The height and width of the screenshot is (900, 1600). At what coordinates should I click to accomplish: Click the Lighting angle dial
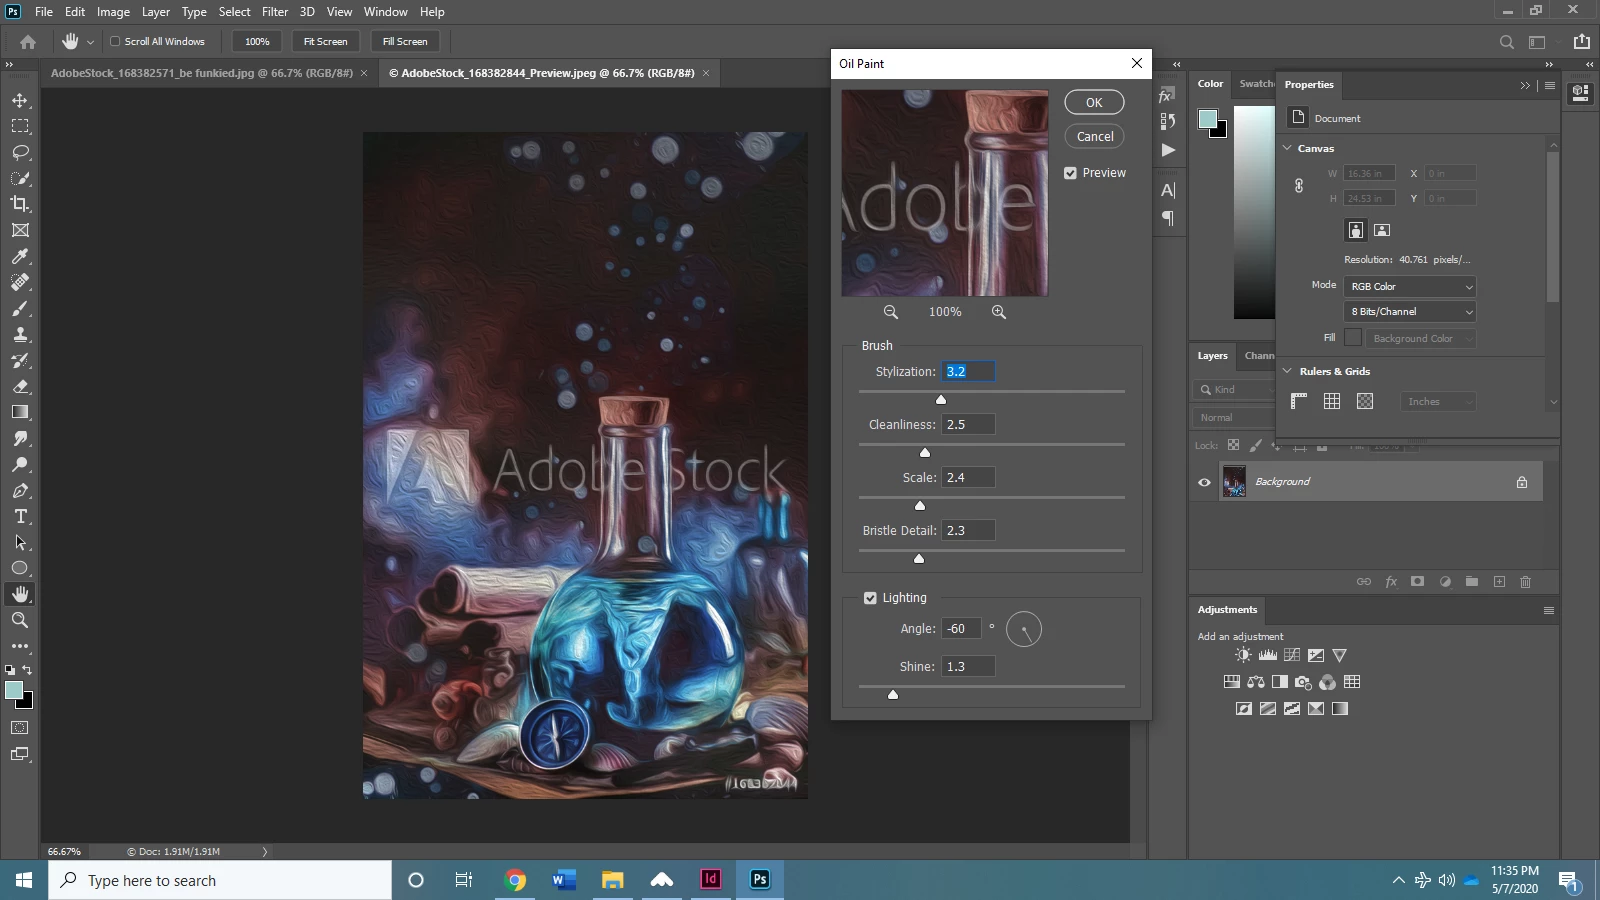coord(1024,629)
